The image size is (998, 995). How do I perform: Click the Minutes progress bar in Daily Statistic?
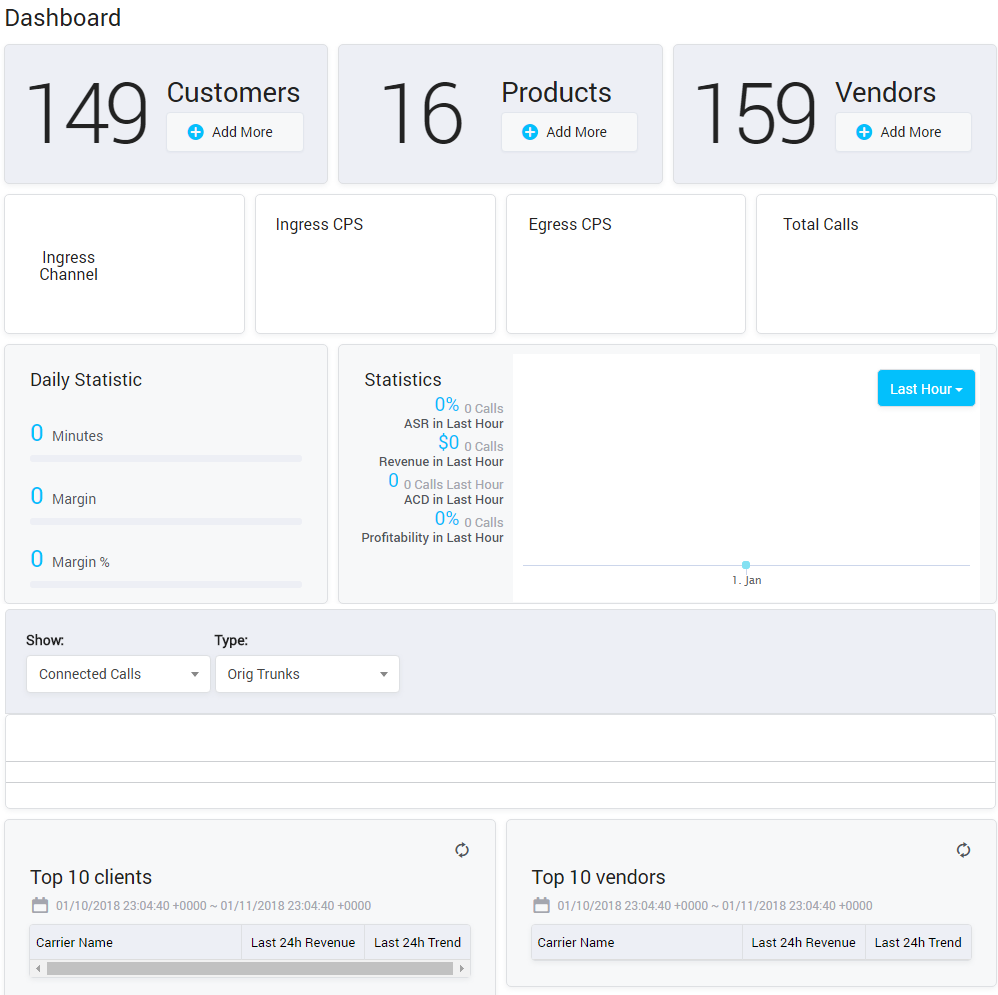click(166, 458)
